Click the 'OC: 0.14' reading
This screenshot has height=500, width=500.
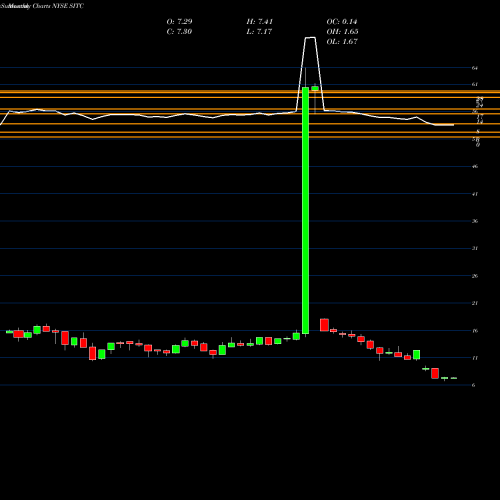coord(342,22)
